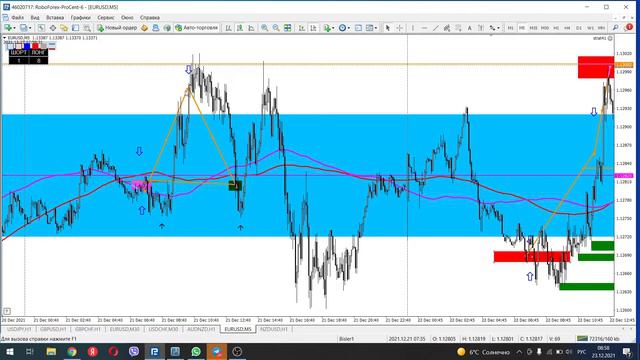Open the Графики menu

[x=80, y=18]
